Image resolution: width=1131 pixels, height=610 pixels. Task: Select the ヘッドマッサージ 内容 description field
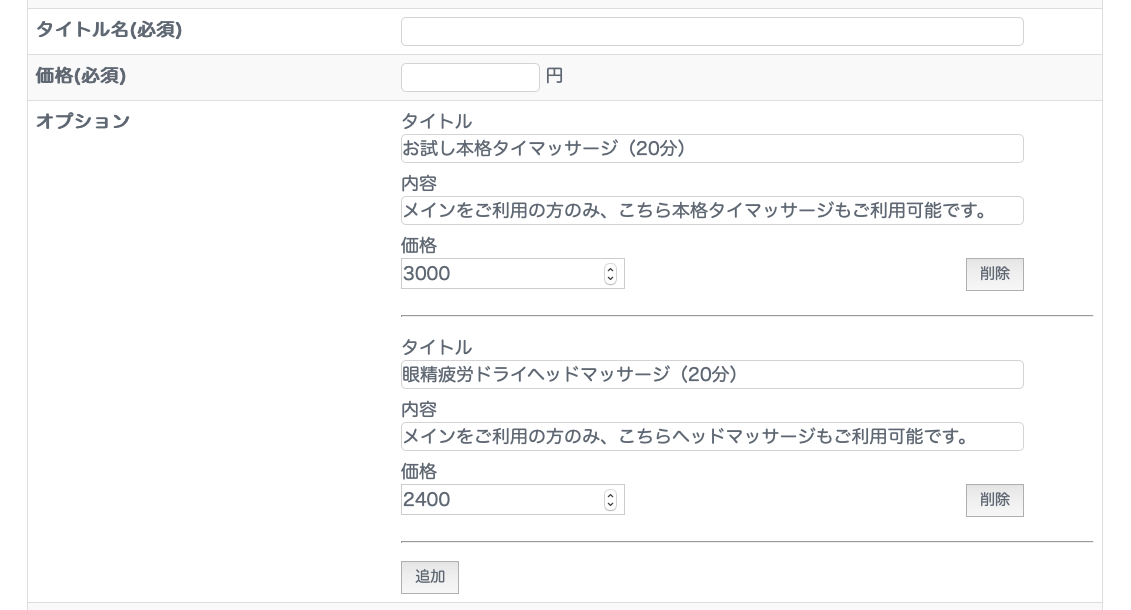[712, 437]
